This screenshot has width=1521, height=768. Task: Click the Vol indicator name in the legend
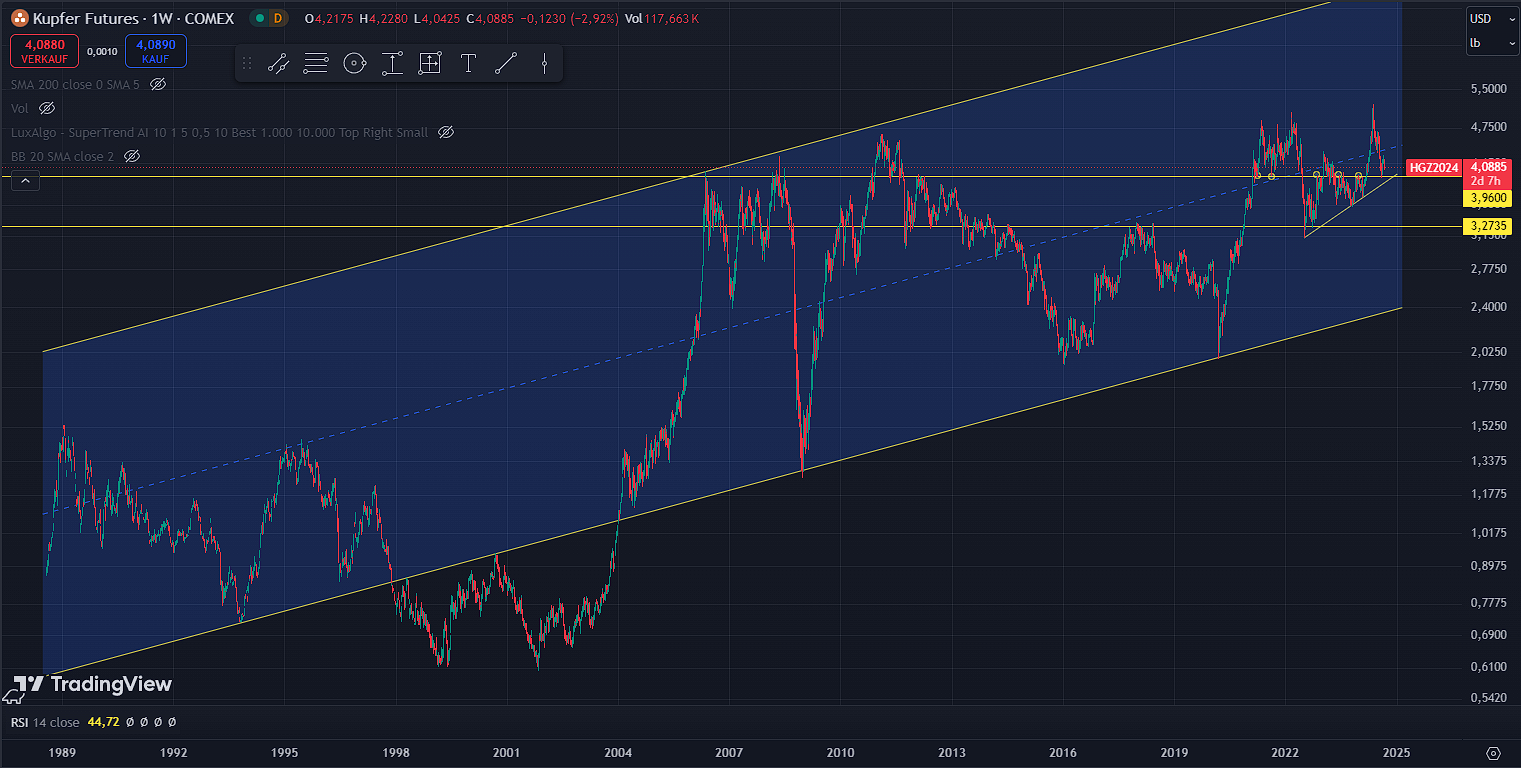(x=19, y=108)
